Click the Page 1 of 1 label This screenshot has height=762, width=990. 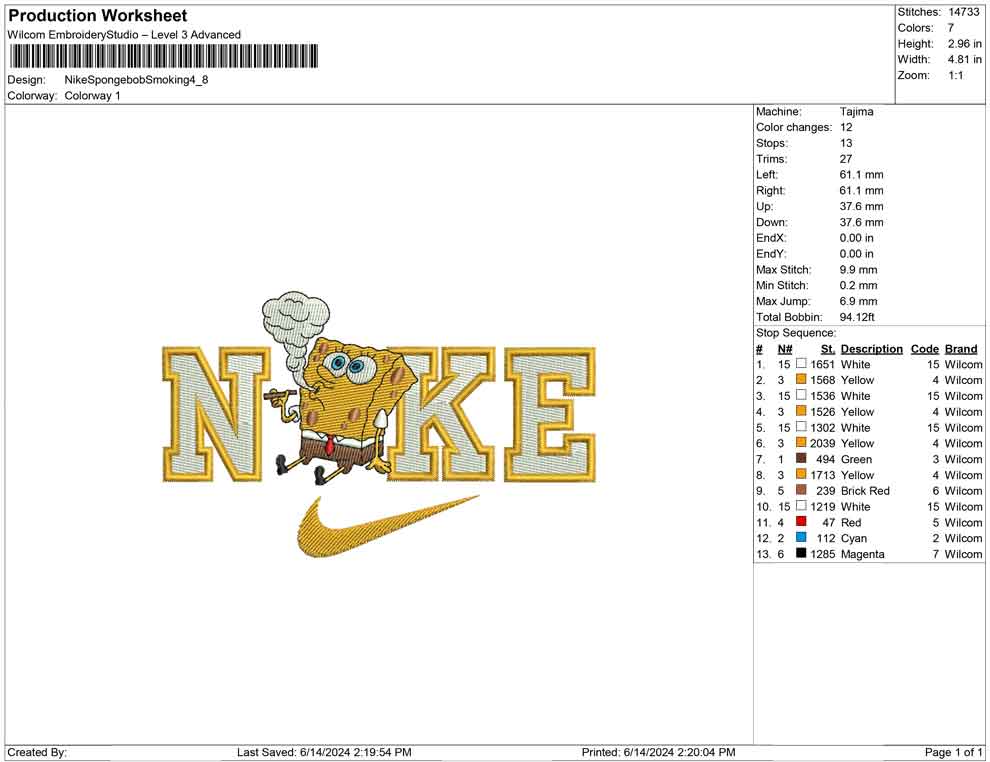point(953,752)
